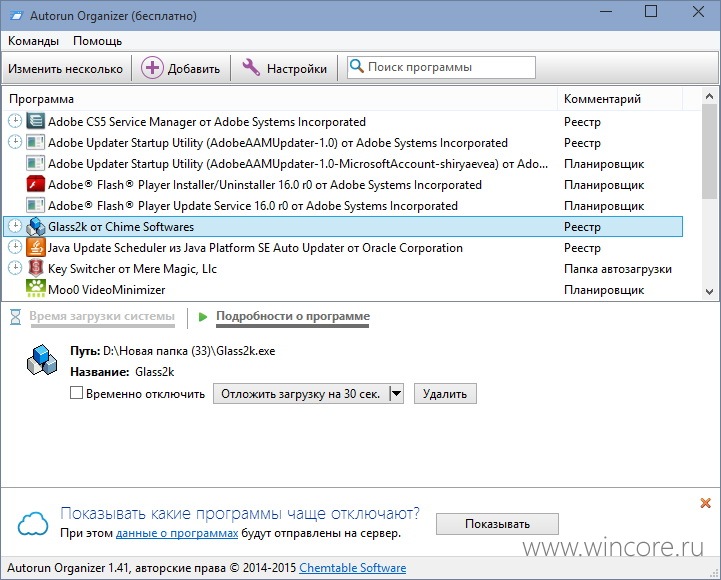Open the Chemtable Software link
Viewport: 721px width, 580px height.
tap(353, 568)
